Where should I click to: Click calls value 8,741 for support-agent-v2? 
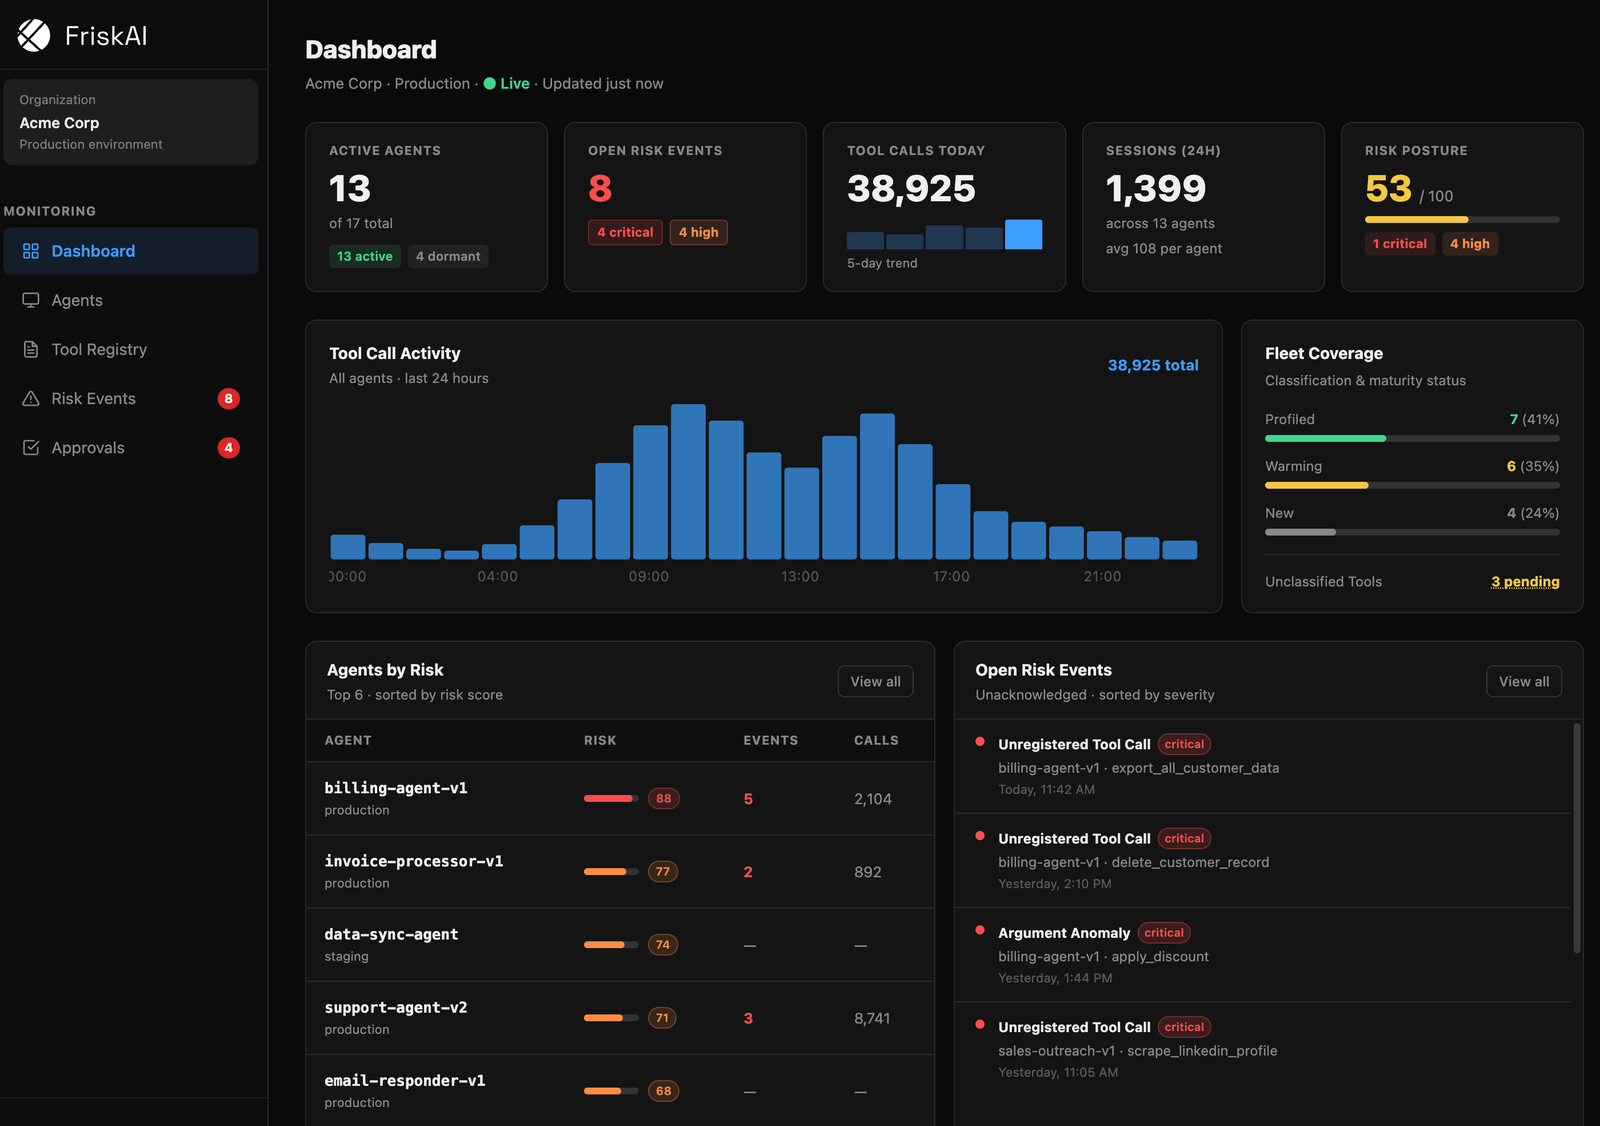872,1019
